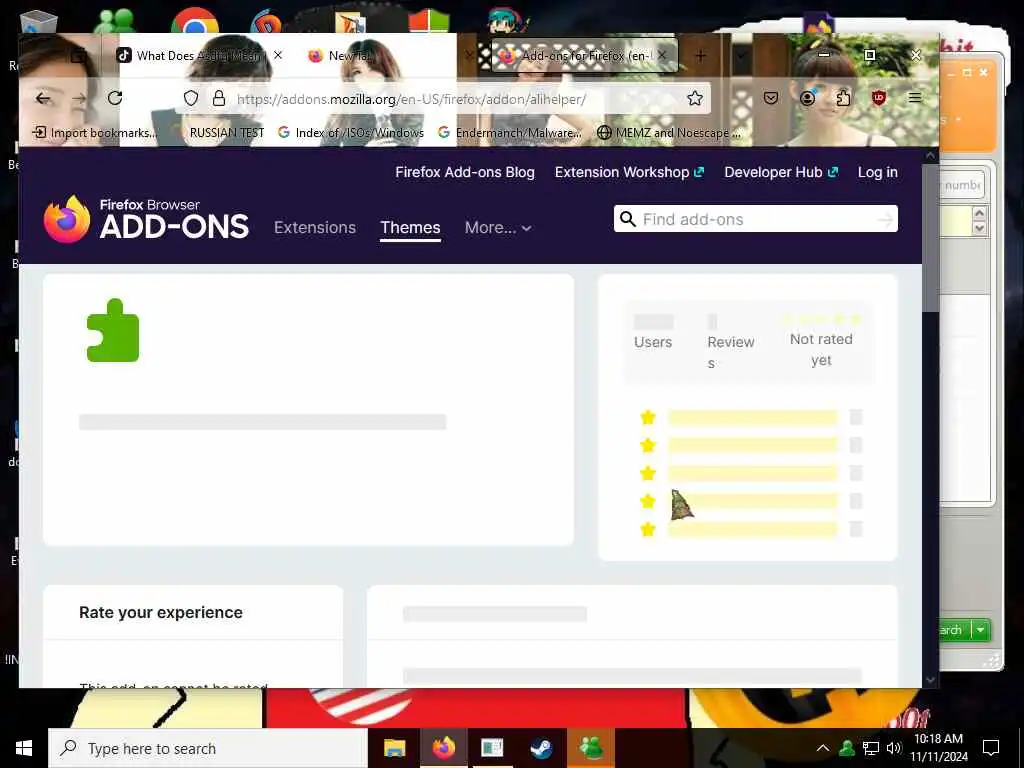Click the Users stat label
This screenshot has width=1024, height=768.
(x=652, y=342)
